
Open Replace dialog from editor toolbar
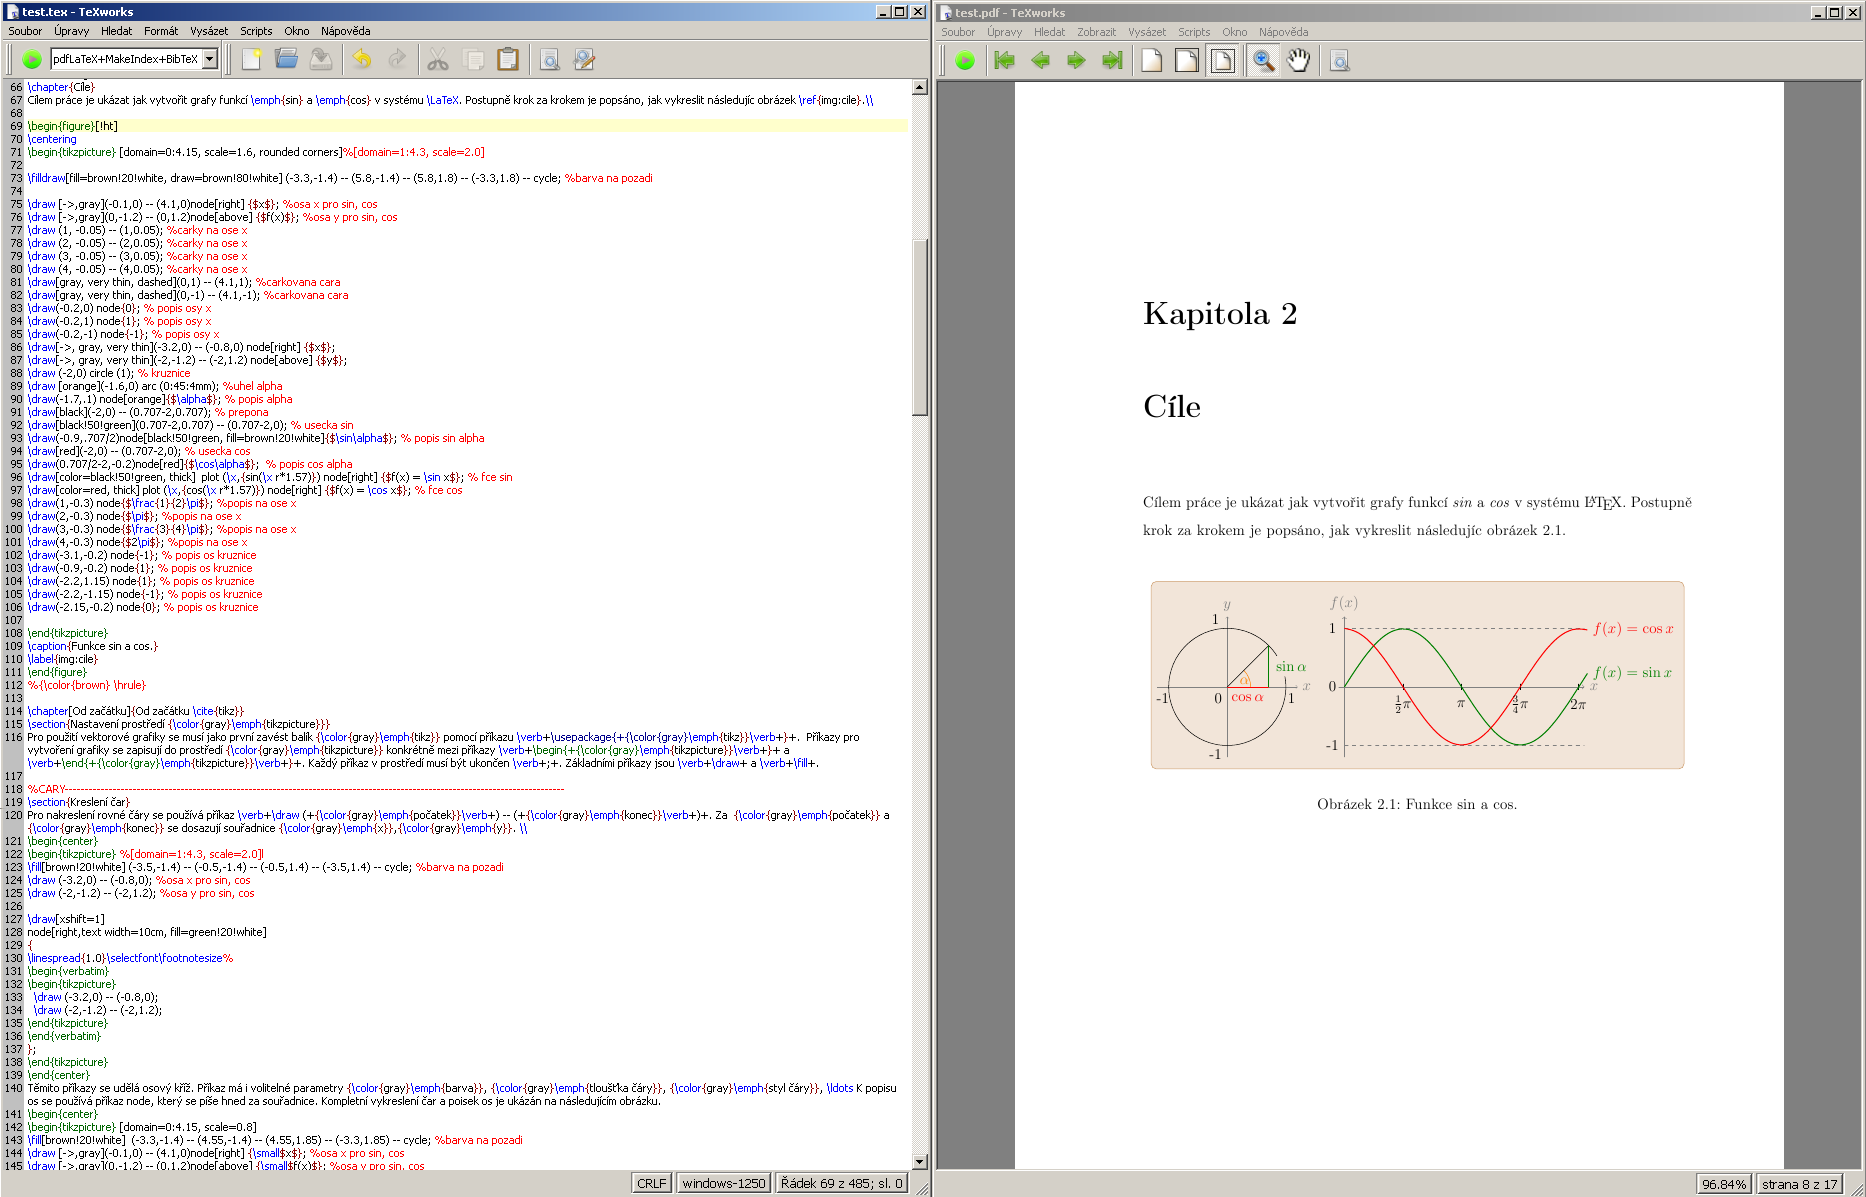(584, 60)
